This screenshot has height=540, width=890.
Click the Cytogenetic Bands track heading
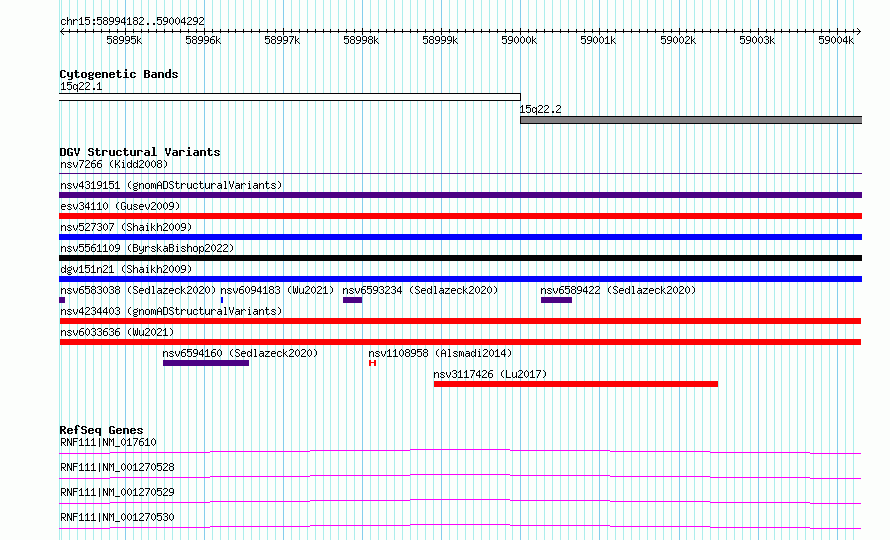[119, 74]
